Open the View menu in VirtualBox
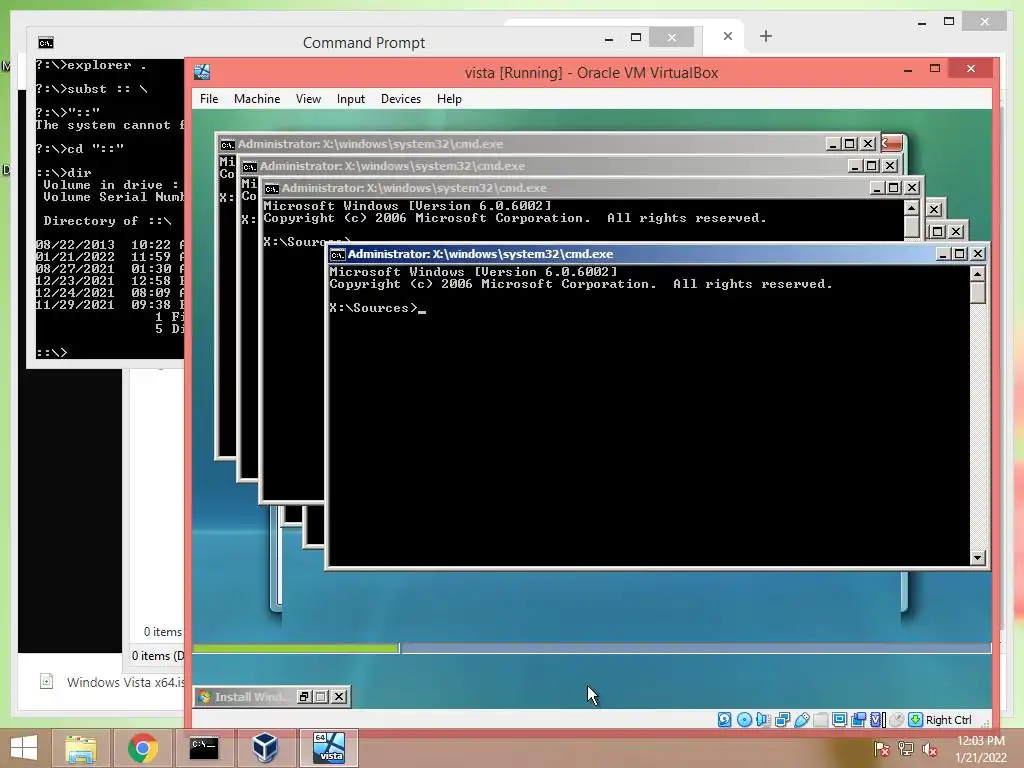The height and width of the screenshot is (768, 1024). pyautogui.click(x=308, y=99)
